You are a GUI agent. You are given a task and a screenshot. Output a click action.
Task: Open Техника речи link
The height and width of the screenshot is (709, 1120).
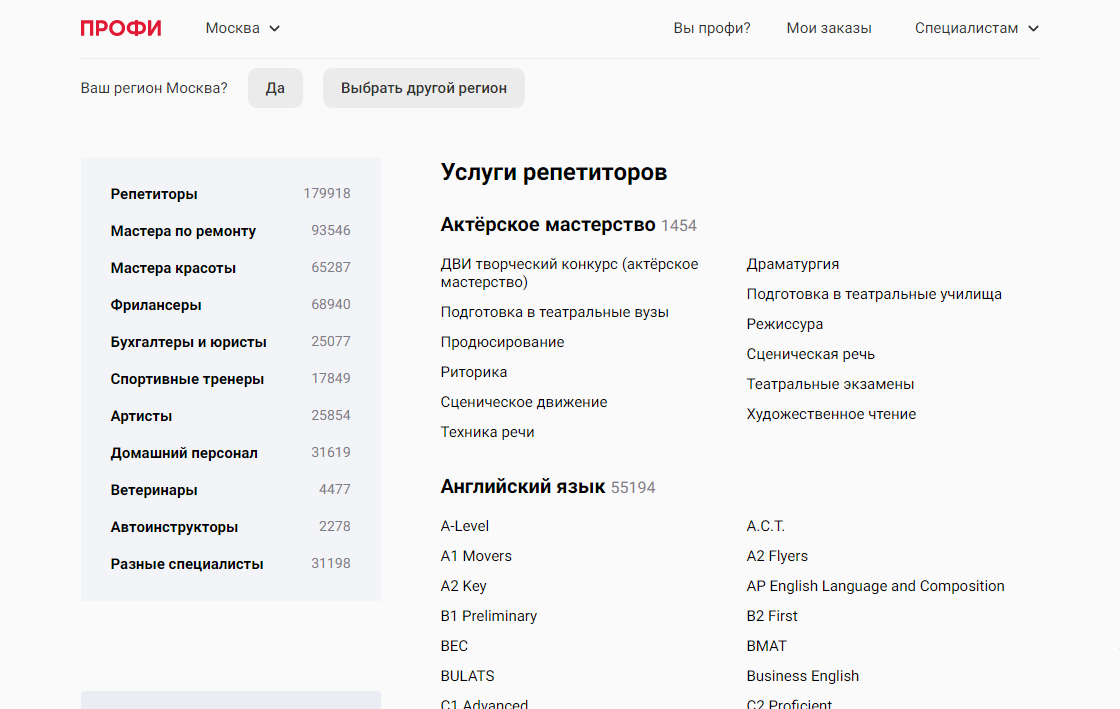(487, 432)
